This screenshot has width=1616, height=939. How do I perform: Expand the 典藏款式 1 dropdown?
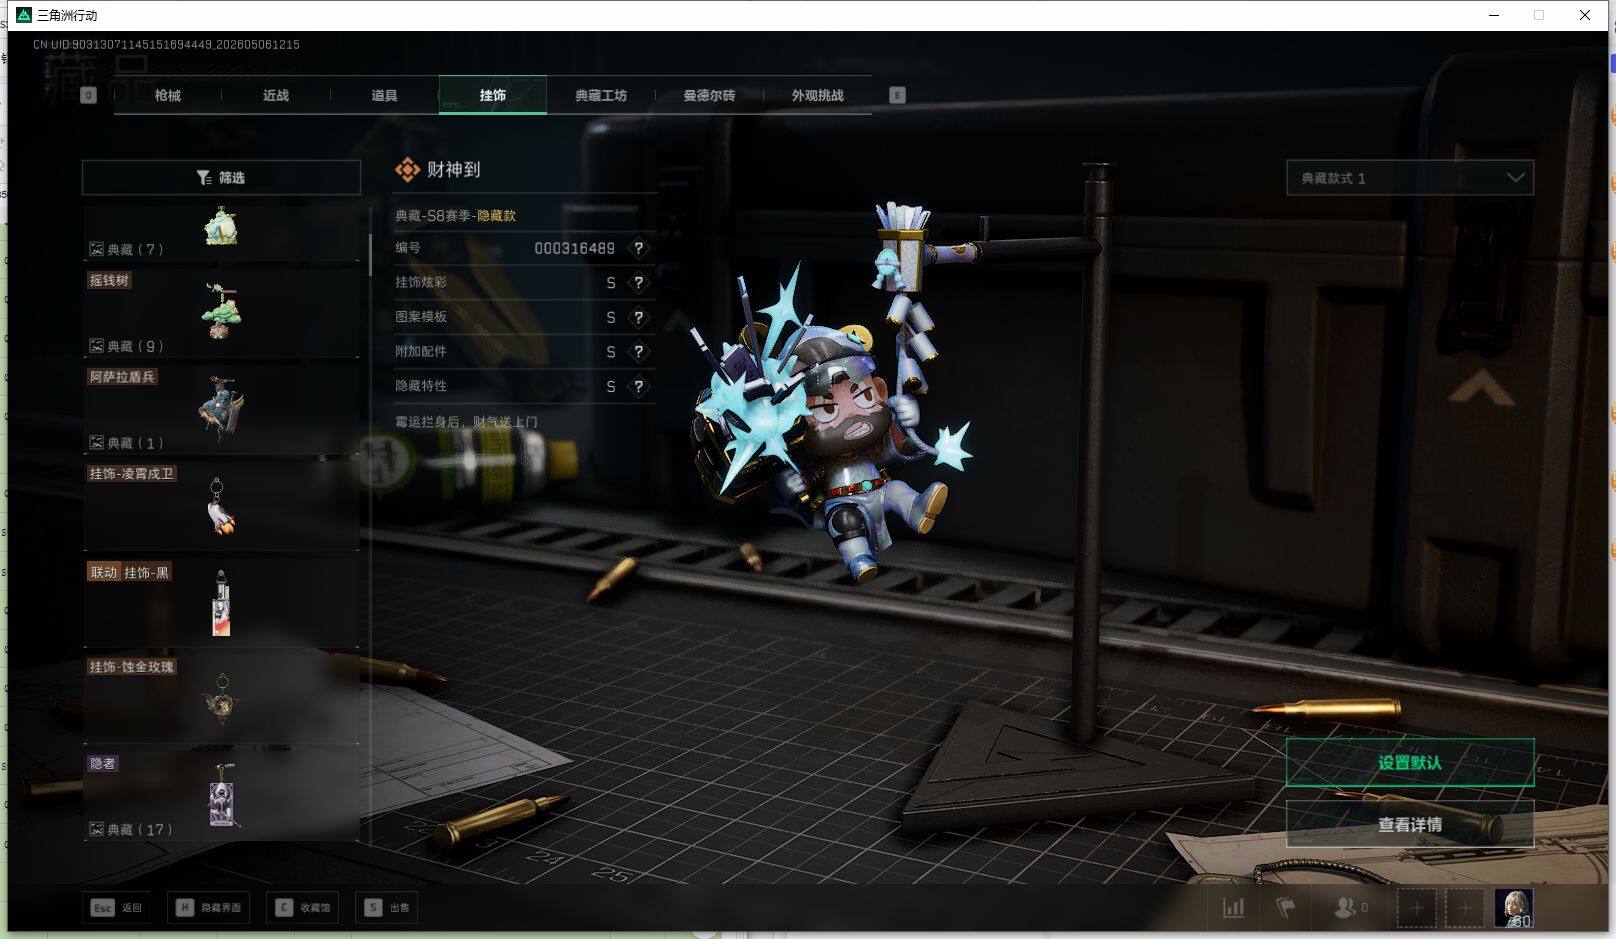click(1410, 178)
